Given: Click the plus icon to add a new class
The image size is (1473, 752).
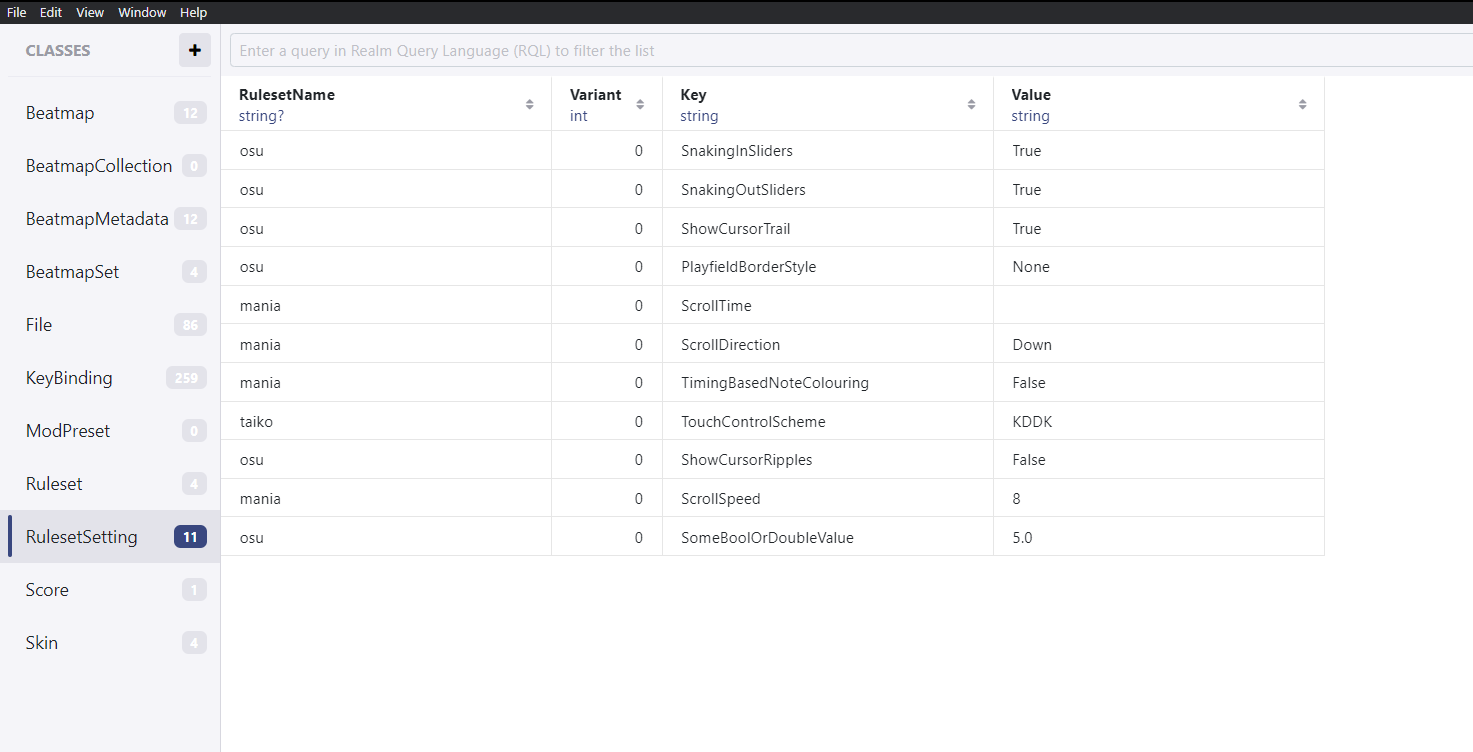Looking at the screenshot, I should (194, 49).
